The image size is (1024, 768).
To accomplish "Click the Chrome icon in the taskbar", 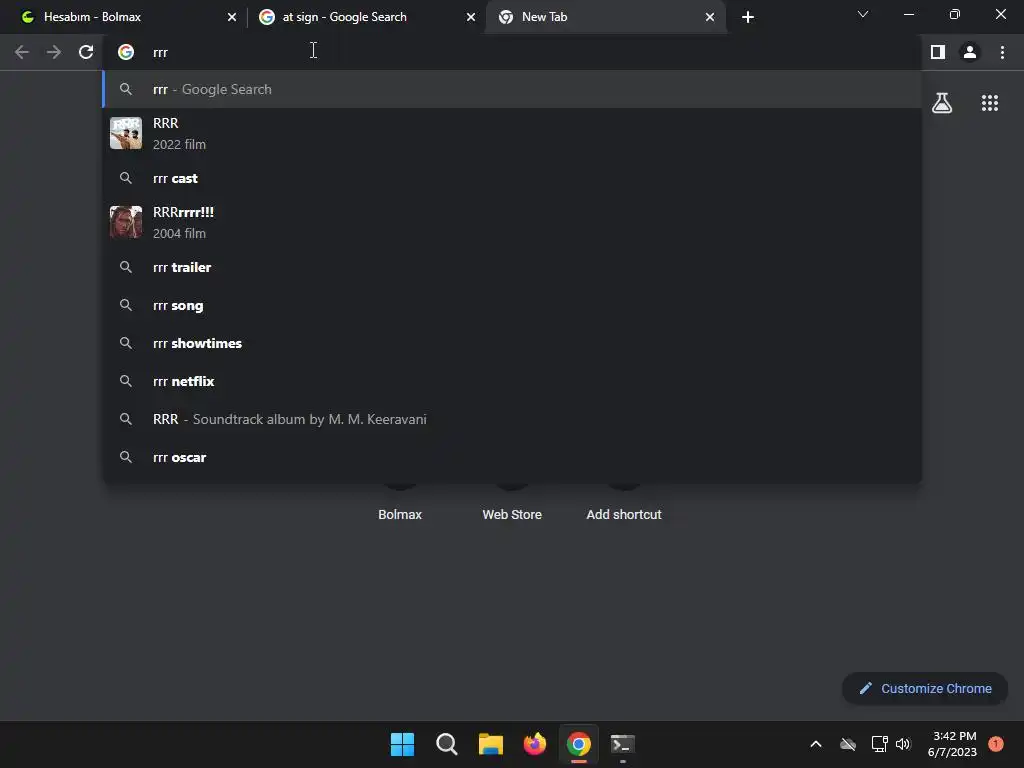I will pyautogui.click(x=579, y=744).
